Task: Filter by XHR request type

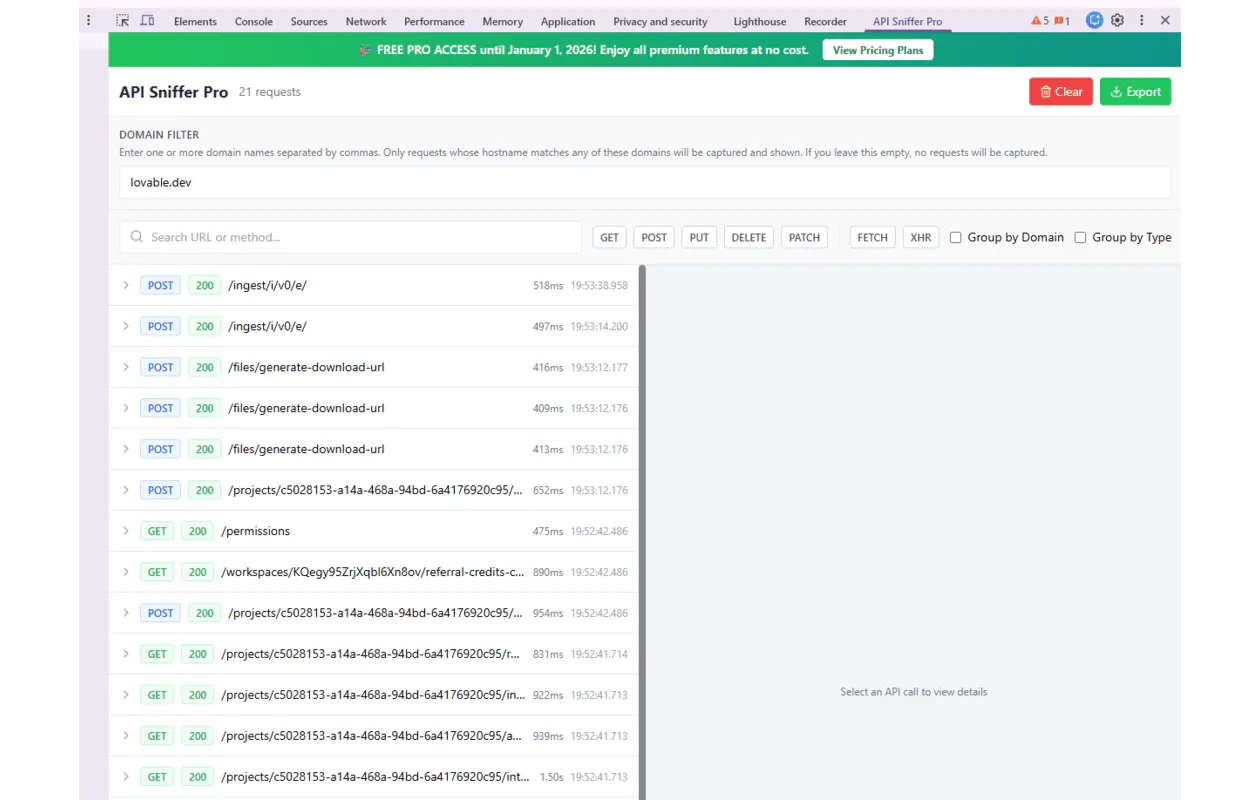Action: [921, 237]
